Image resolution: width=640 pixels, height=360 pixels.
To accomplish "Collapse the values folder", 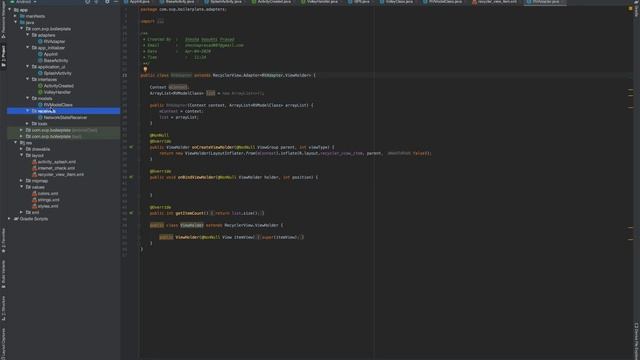I will (x=22, y=187).
